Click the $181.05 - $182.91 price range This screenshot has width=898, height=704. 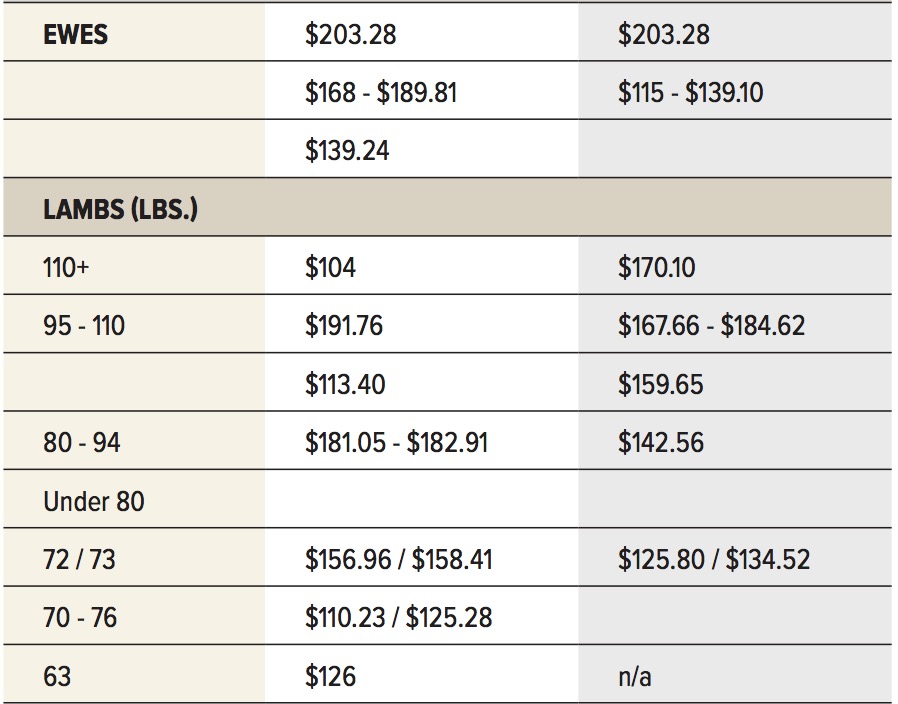[x=396, y=443]
